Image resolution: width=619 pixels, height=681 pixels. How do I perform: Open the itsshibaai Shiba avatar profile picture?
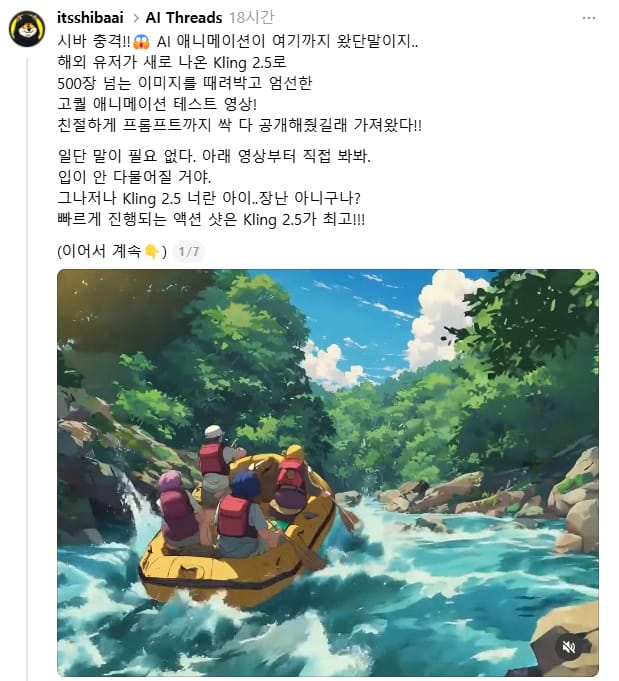[27, 29]
